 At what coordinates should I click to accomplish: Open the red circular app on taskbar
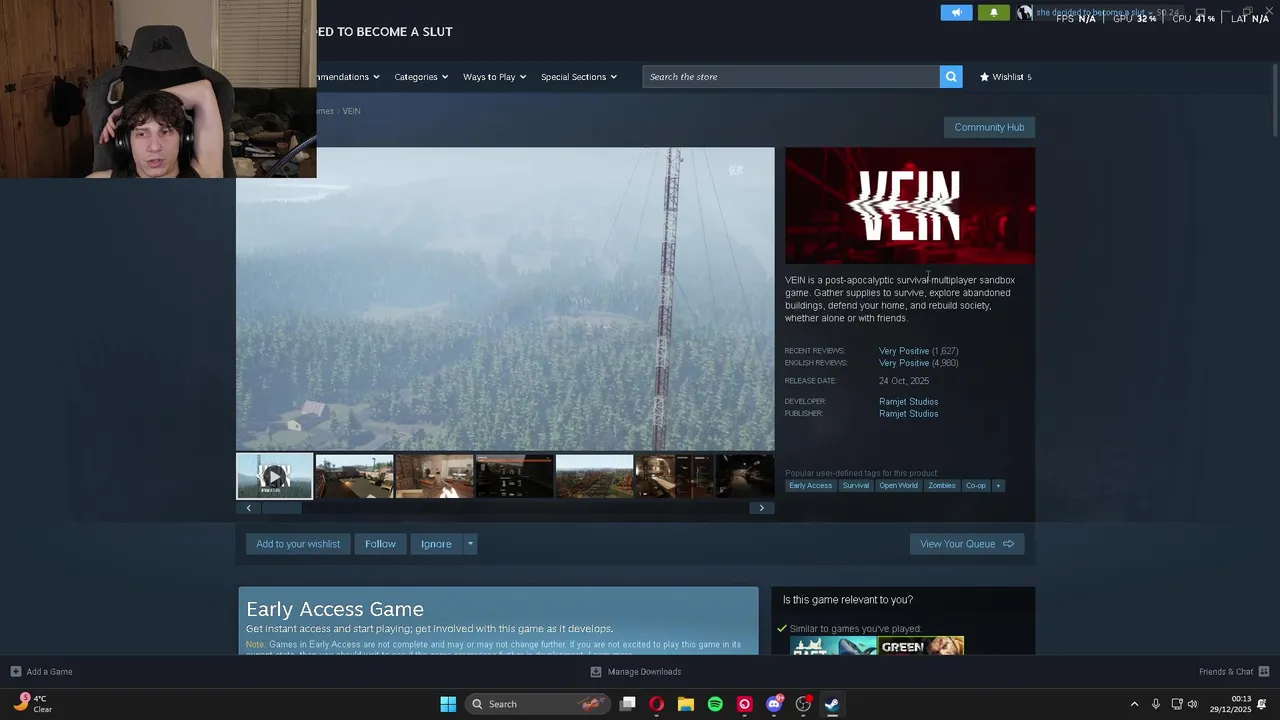[744, 704]
